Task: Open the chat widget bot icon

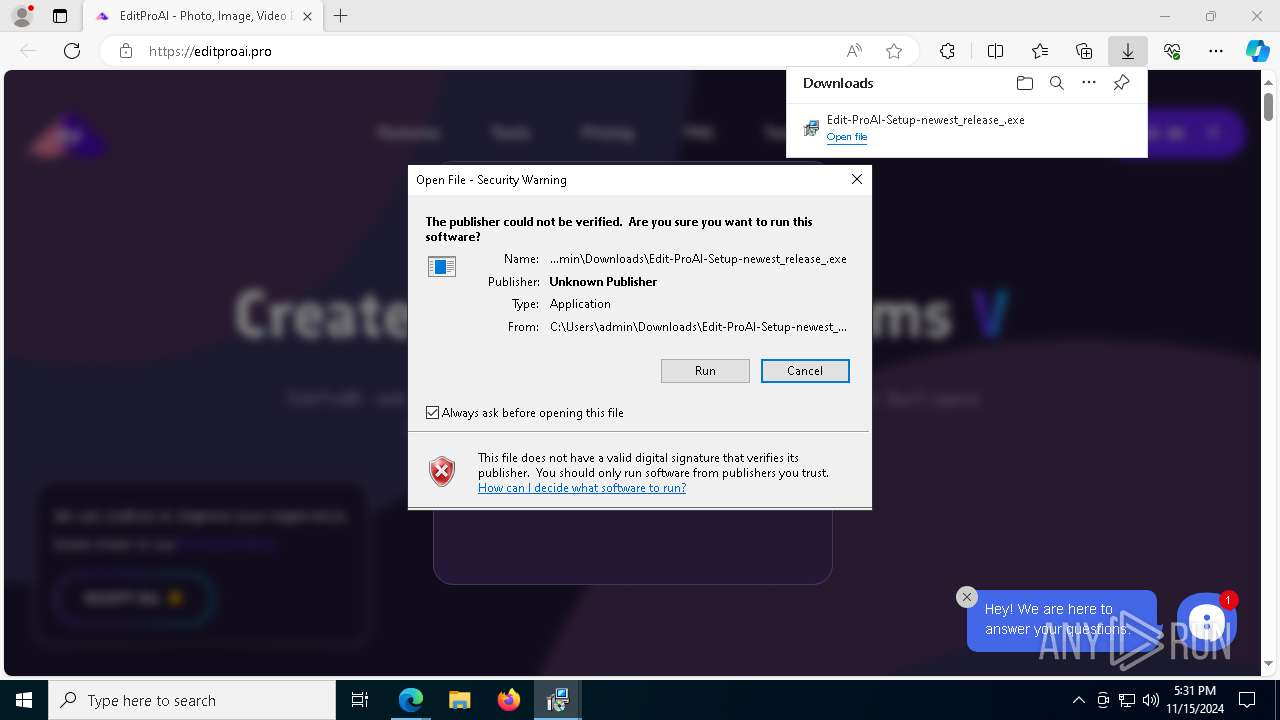Action: (x=1207, y=623)
